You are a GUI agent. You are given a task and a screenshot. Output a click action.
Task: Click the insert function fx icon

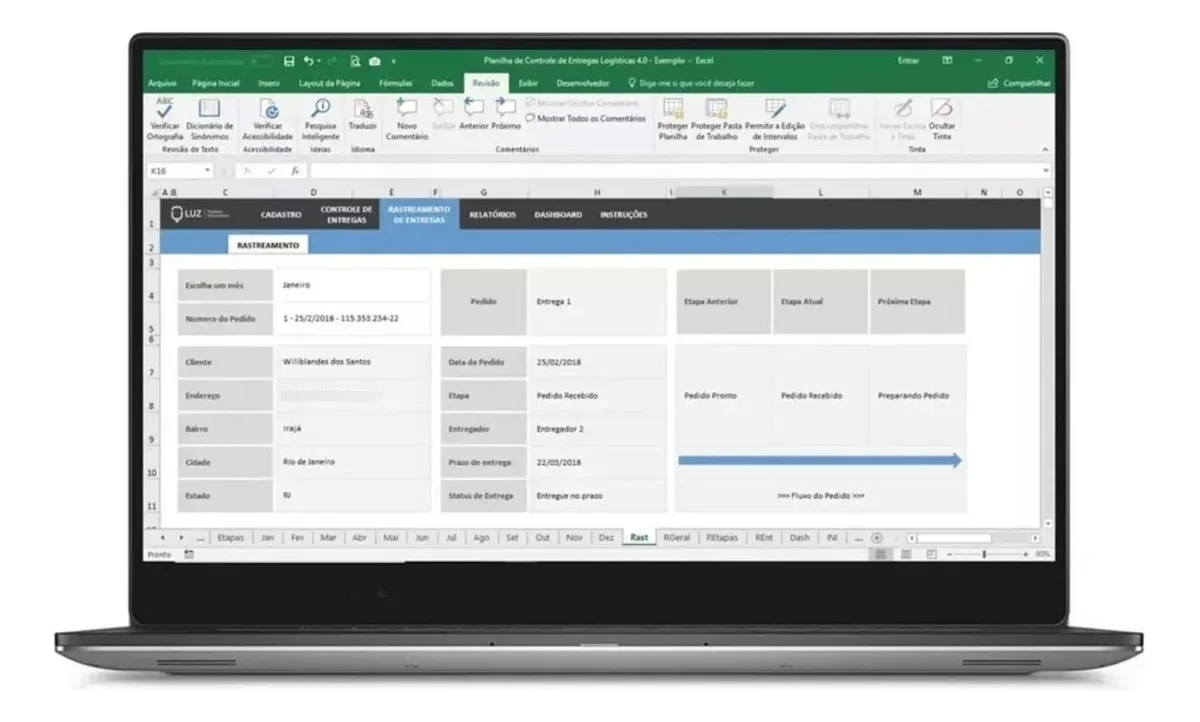[295, 171]
